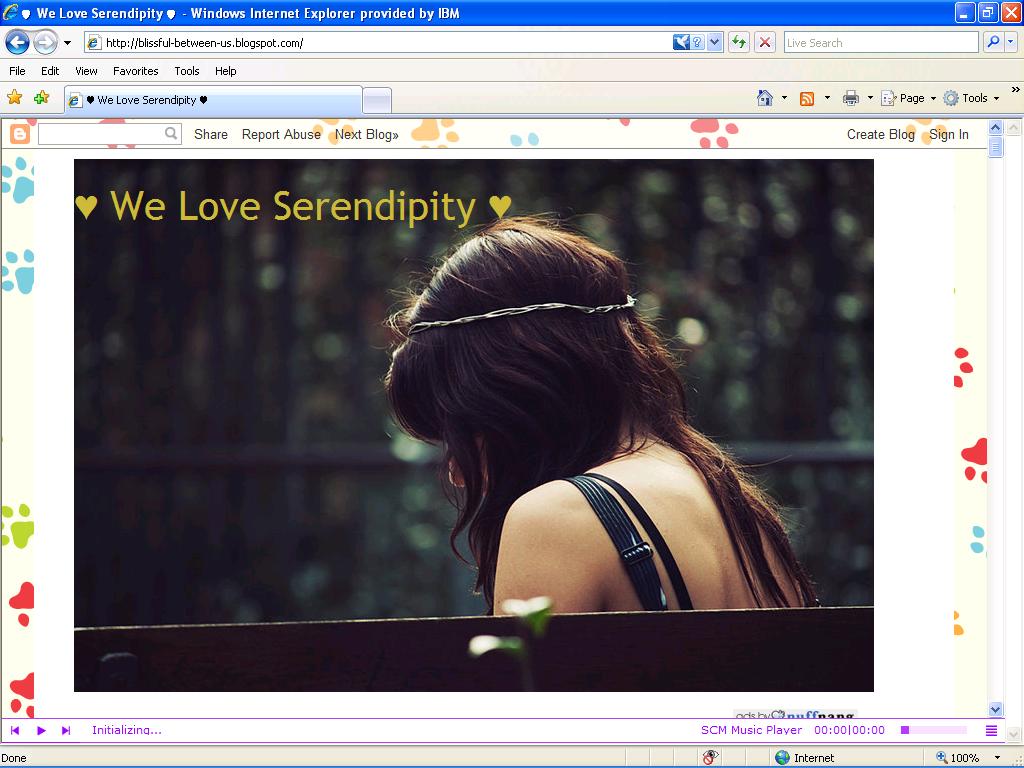Select the We Love Serendipity tab
The height and width of the screenshot is (768, 1024).
pyautogui.click(x=213, y=100)
